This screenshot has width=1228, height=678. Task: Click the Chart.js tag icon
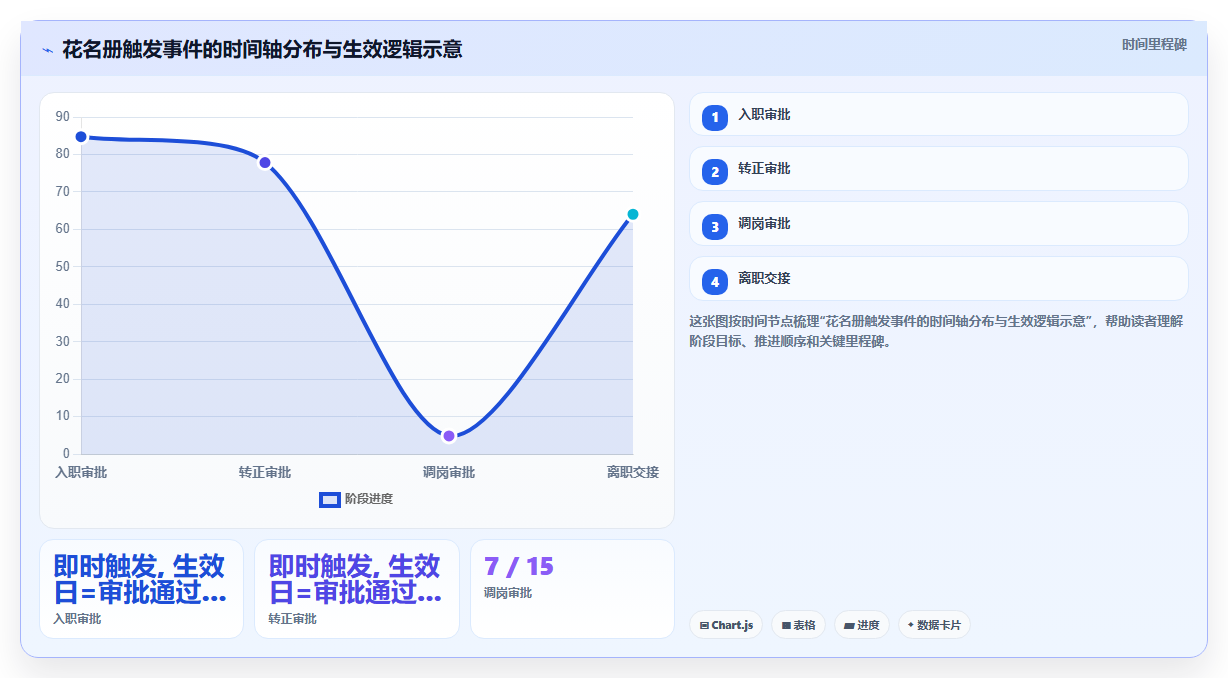[704, 625]
